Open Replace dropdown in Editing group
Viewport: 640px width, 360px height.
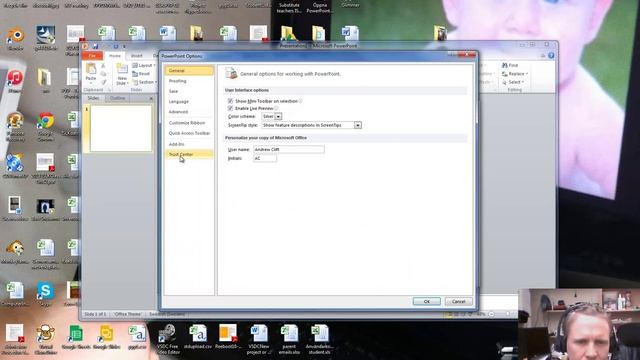pyautogui.click(x=515, y=74)
